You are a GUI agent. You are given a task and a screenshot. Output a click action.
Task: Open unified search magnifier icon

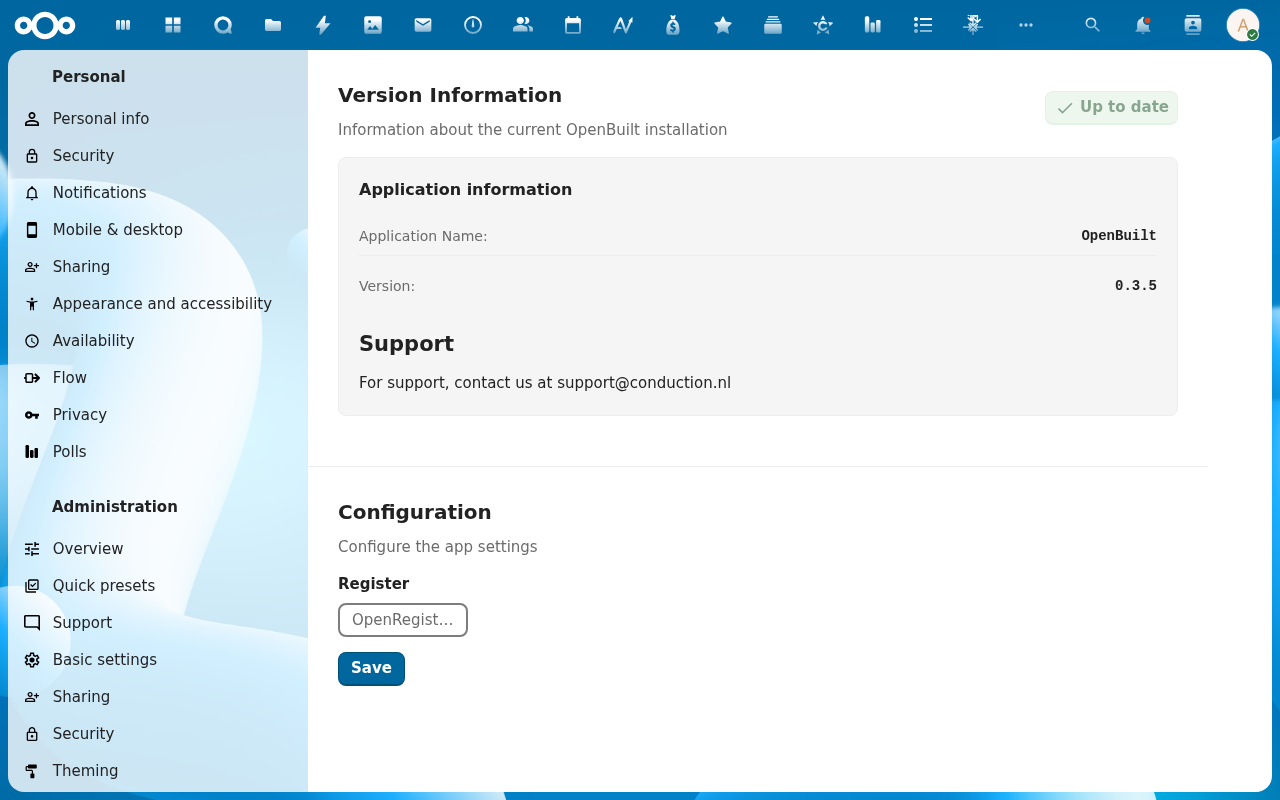point(1093,25)
